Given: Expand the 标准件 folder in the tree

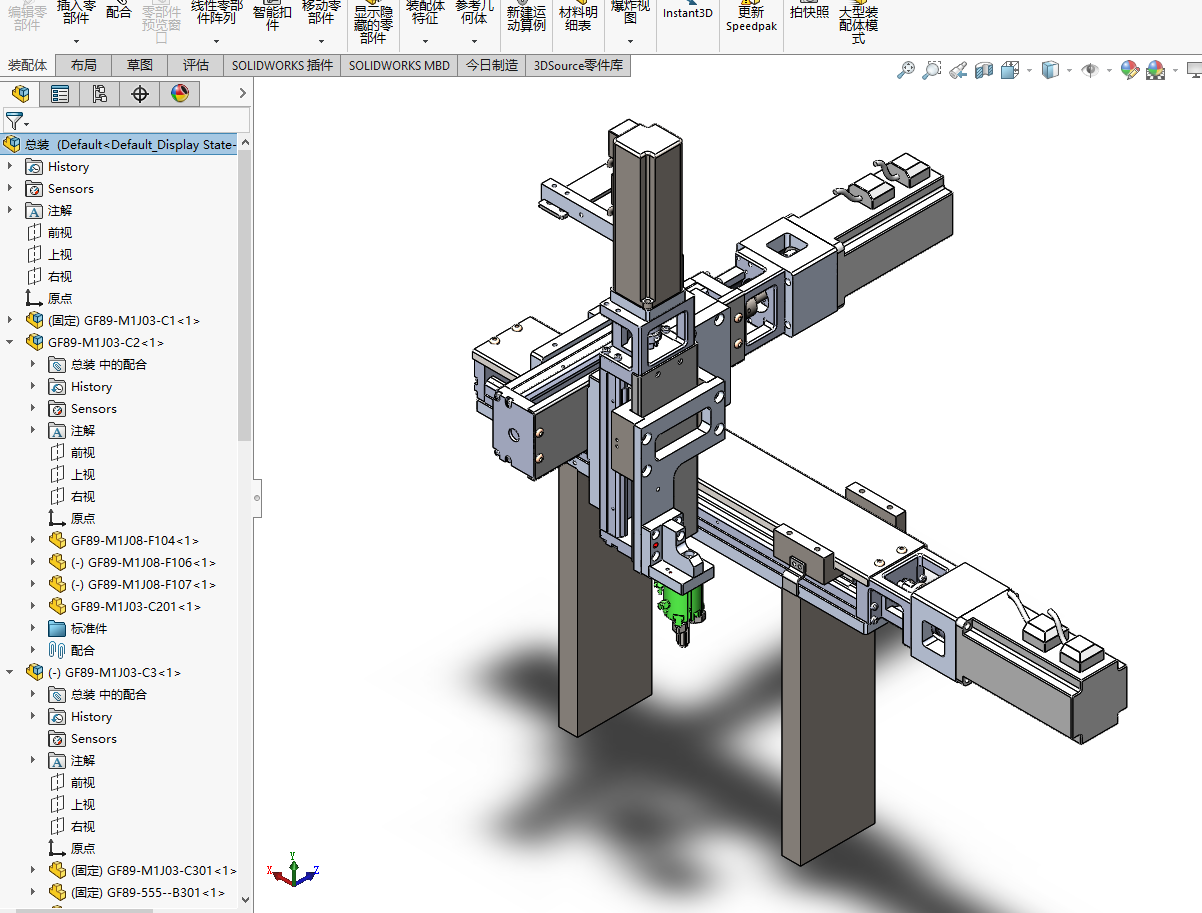Looking at the screenshot, I should coord(31,627).
